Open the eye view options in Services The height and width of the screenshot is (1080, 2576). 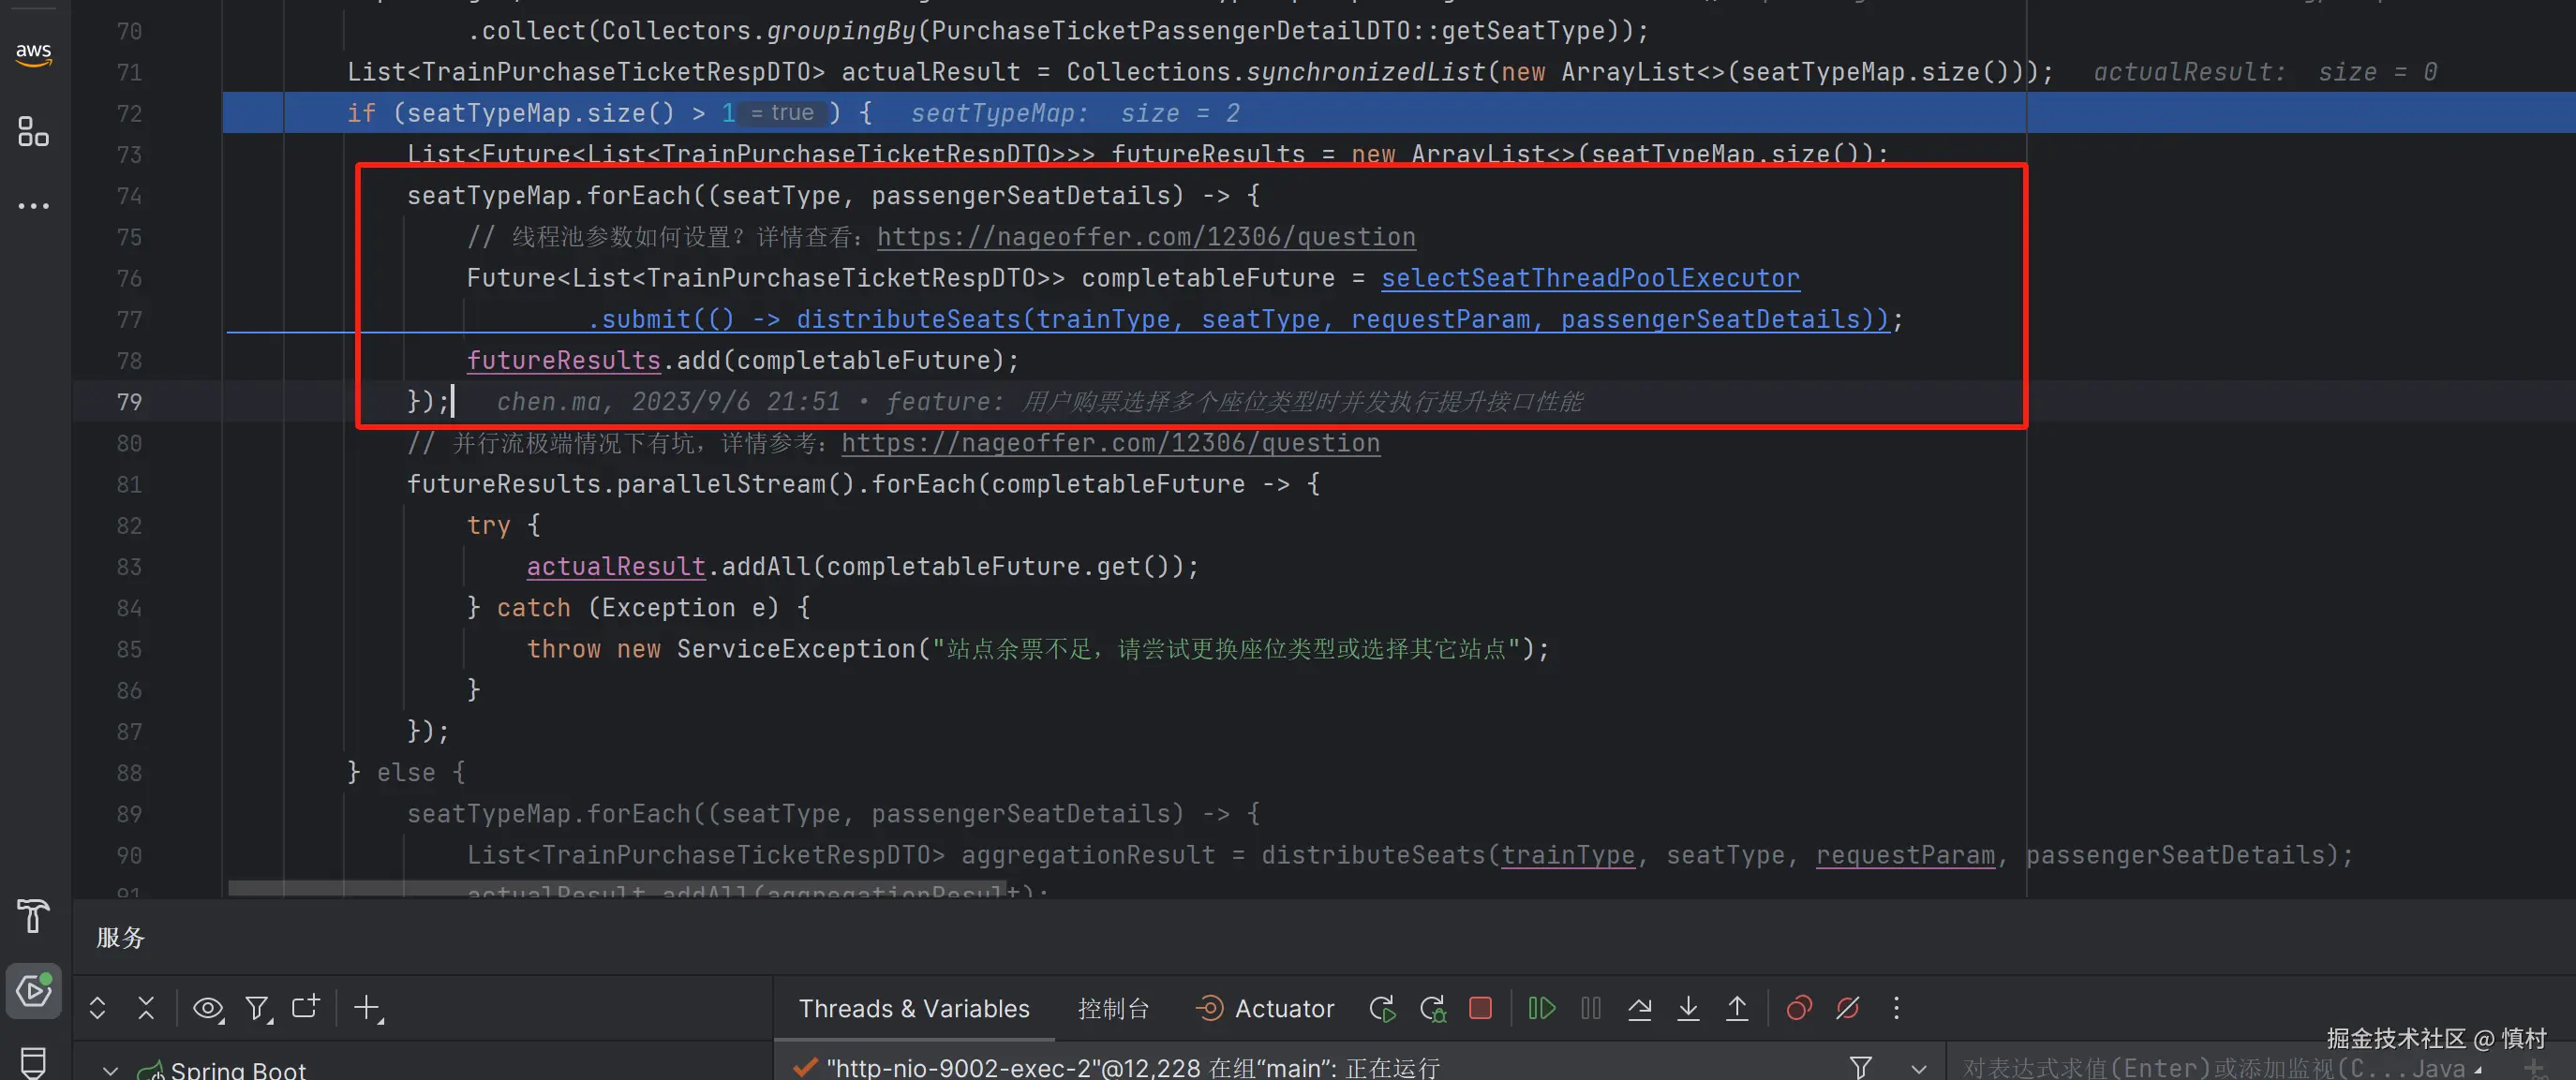(207, 1008)
